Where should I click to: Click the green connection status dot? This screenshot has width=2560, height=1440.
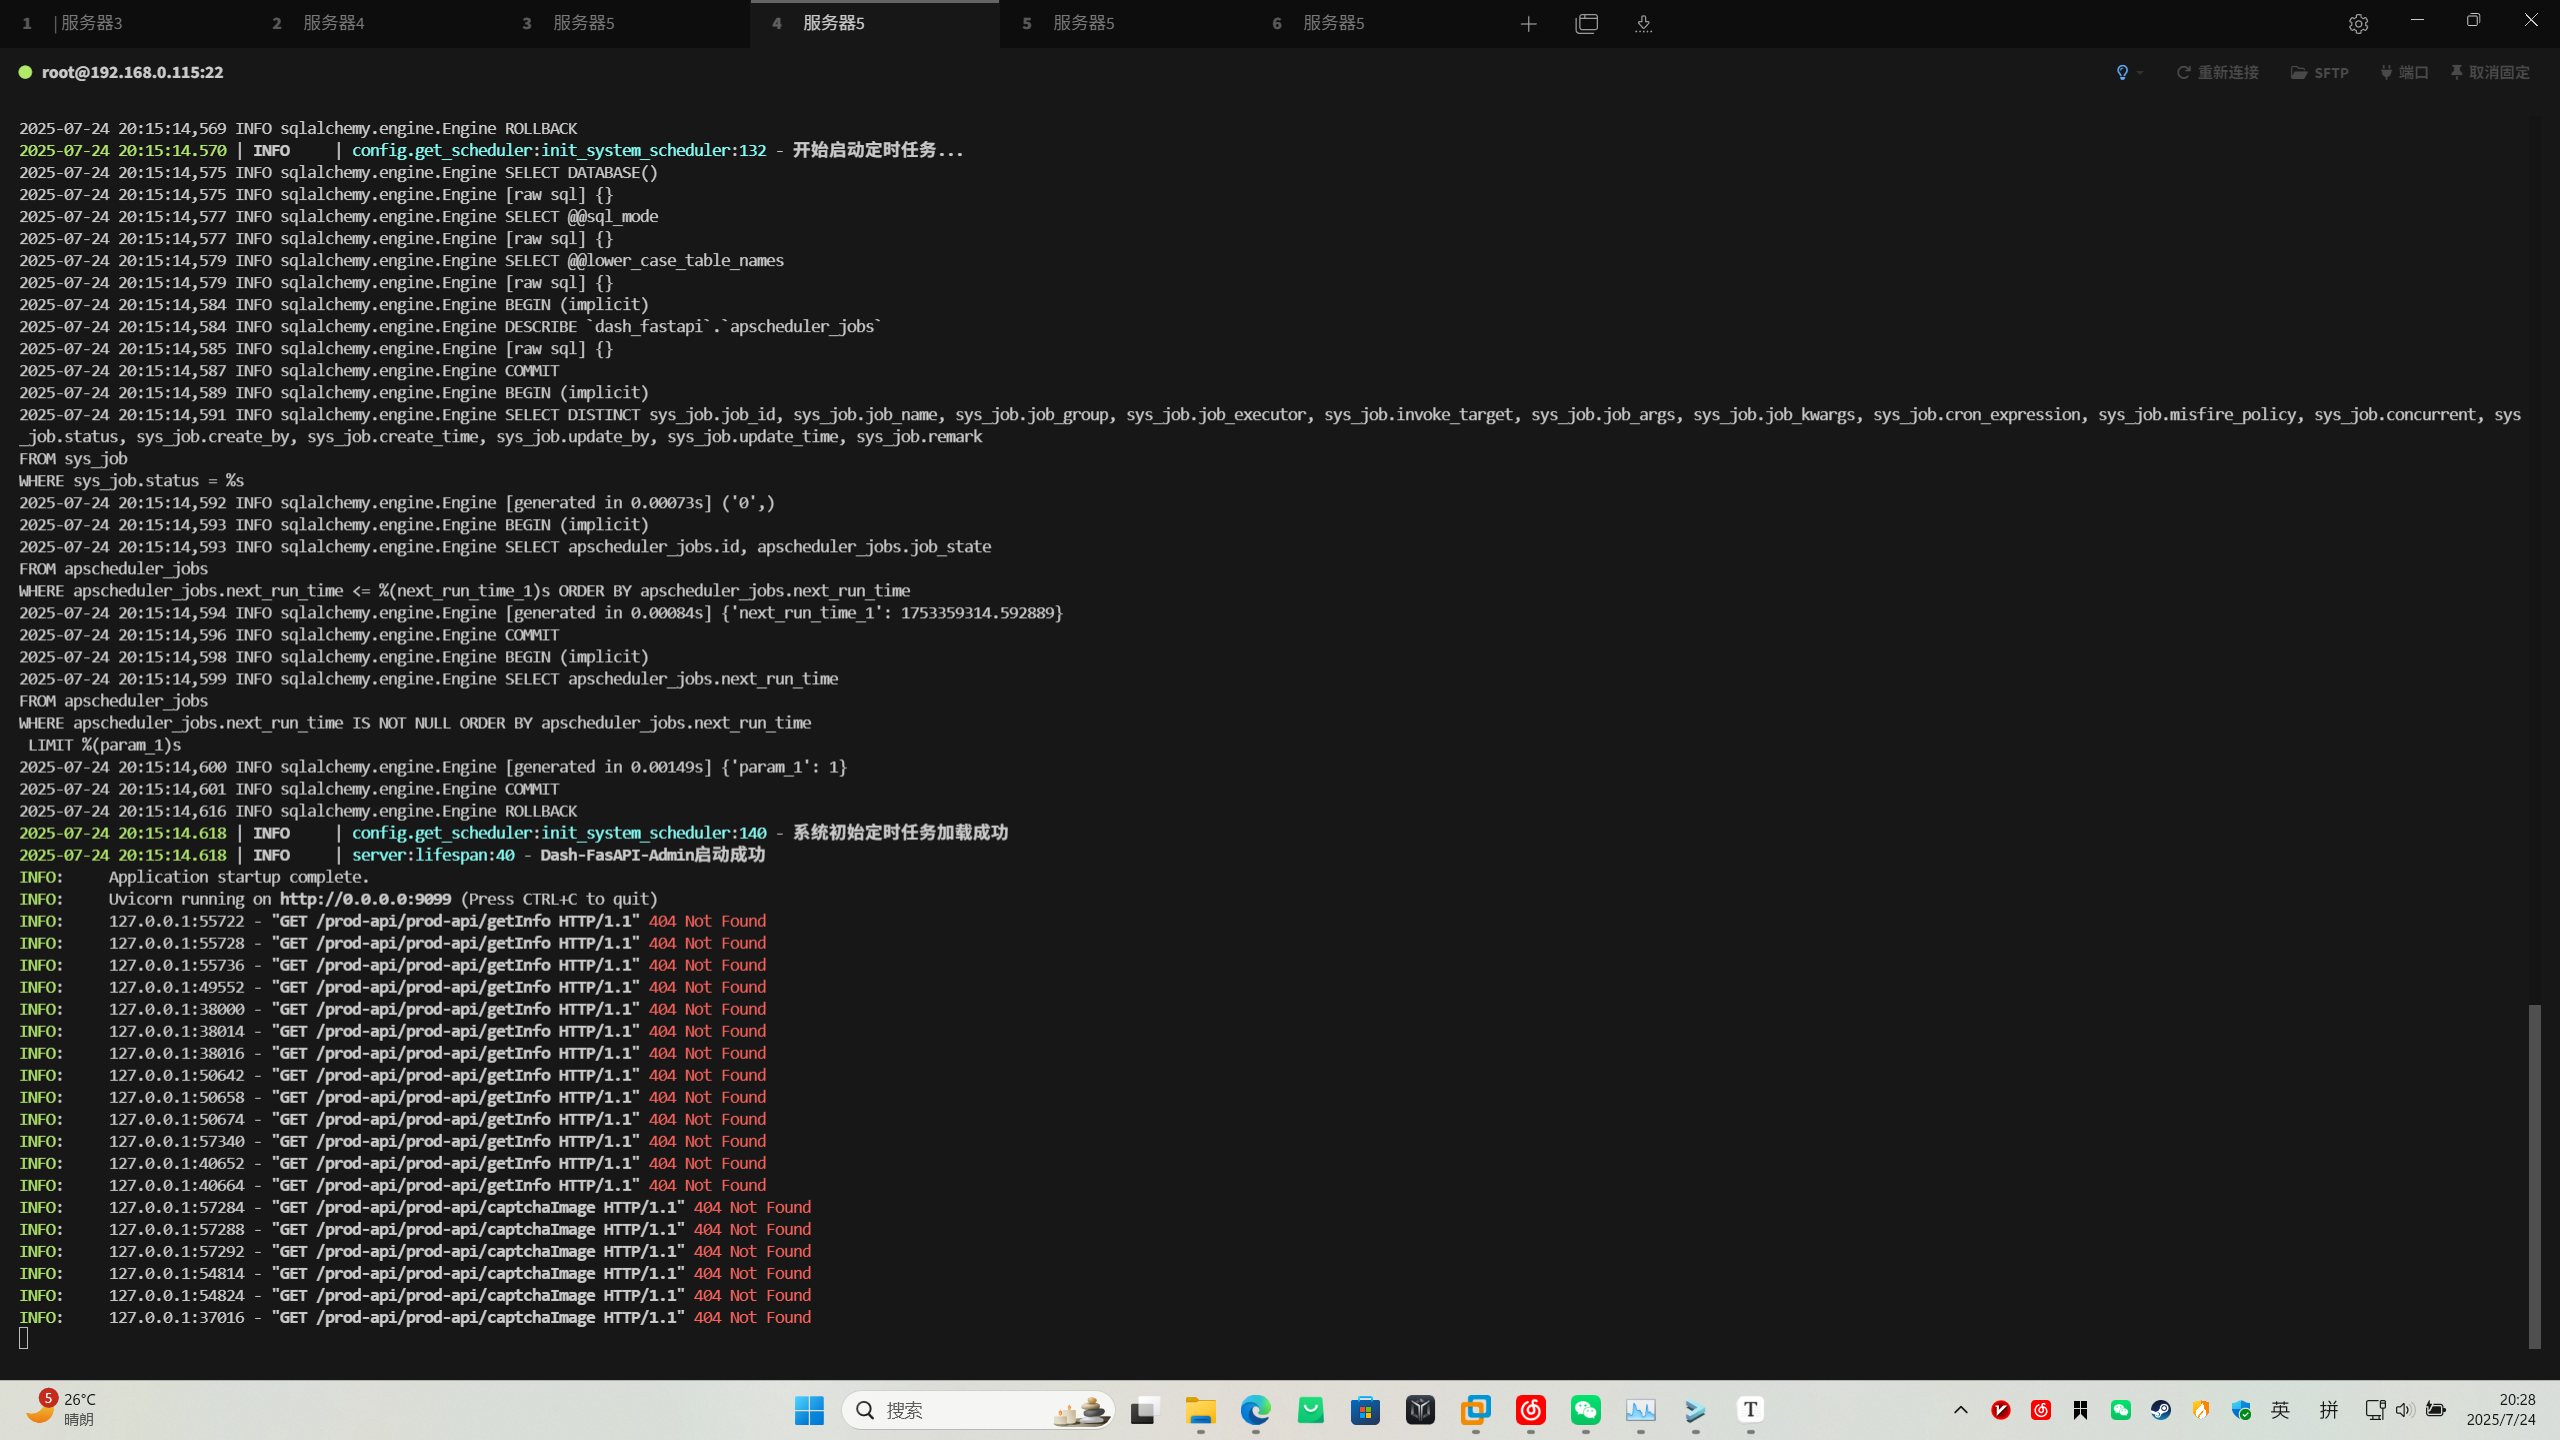click(x=25, y=72)
